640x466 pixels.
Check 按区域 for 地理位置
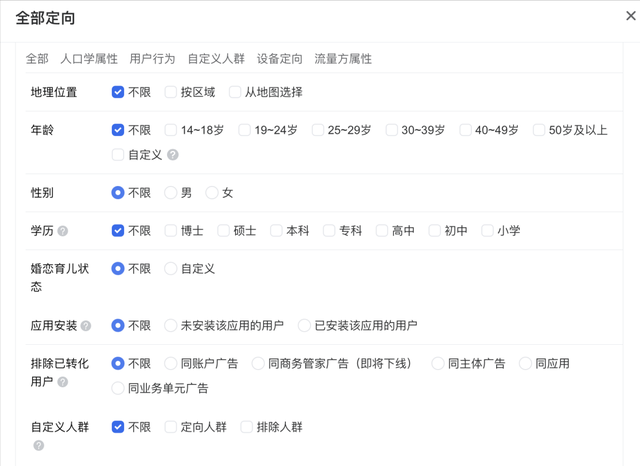[x=171, y=92]
